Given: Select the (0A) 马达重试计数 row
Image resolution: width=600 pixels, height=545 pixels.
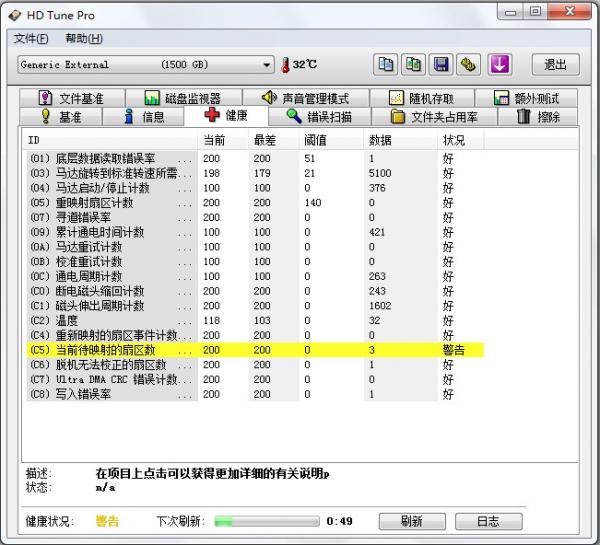Looking at the screenshot, I should pyautogui.click(x=255, y=246).
